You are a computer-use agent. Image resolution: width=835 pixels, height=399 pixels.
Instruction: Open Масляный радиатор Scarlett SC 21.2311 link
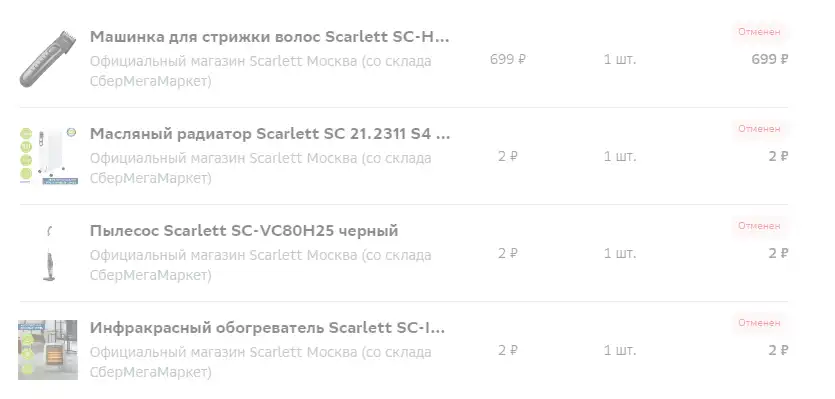coord(269,134)
